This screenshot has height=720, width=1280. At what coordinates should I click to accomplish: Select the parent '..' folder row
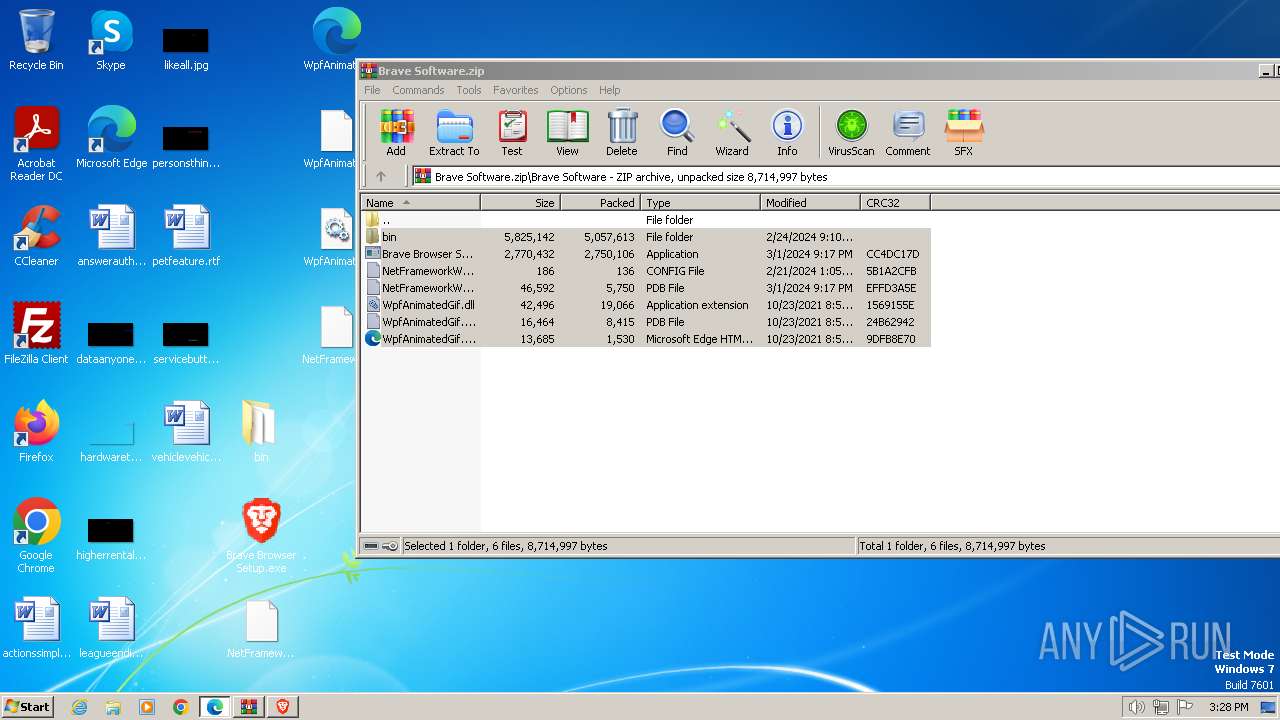[x=645, y=220]
